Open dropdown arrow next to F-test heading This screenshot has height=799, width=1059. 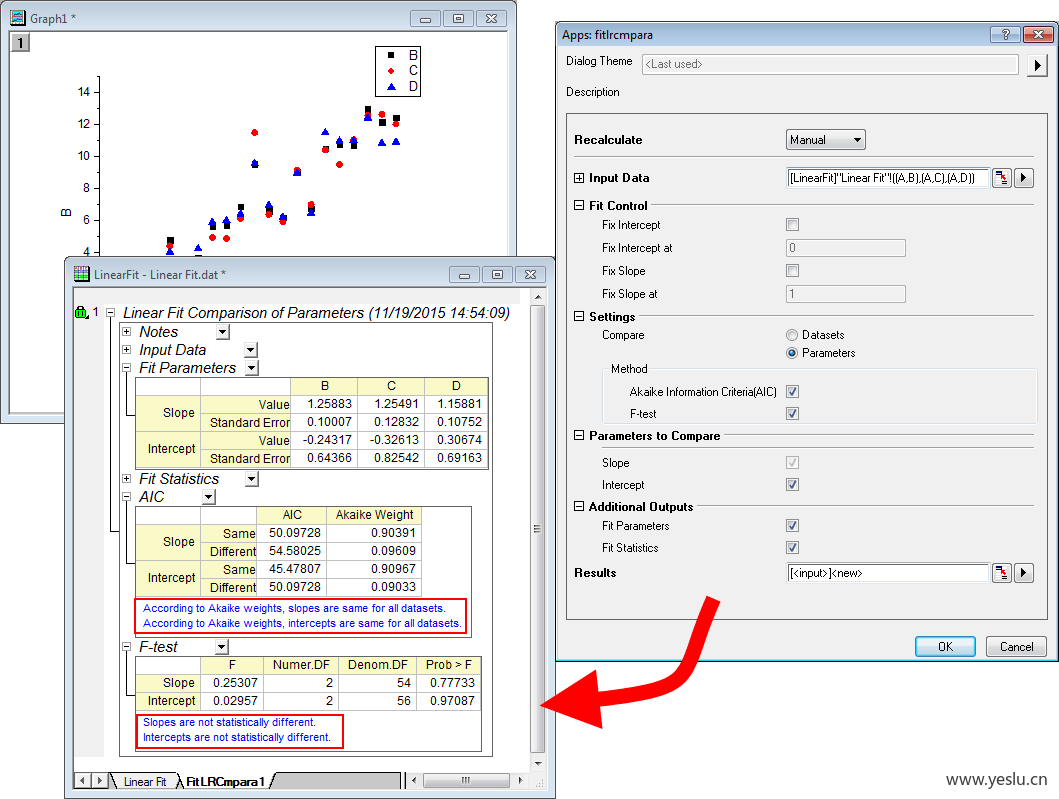click(222, 647)
